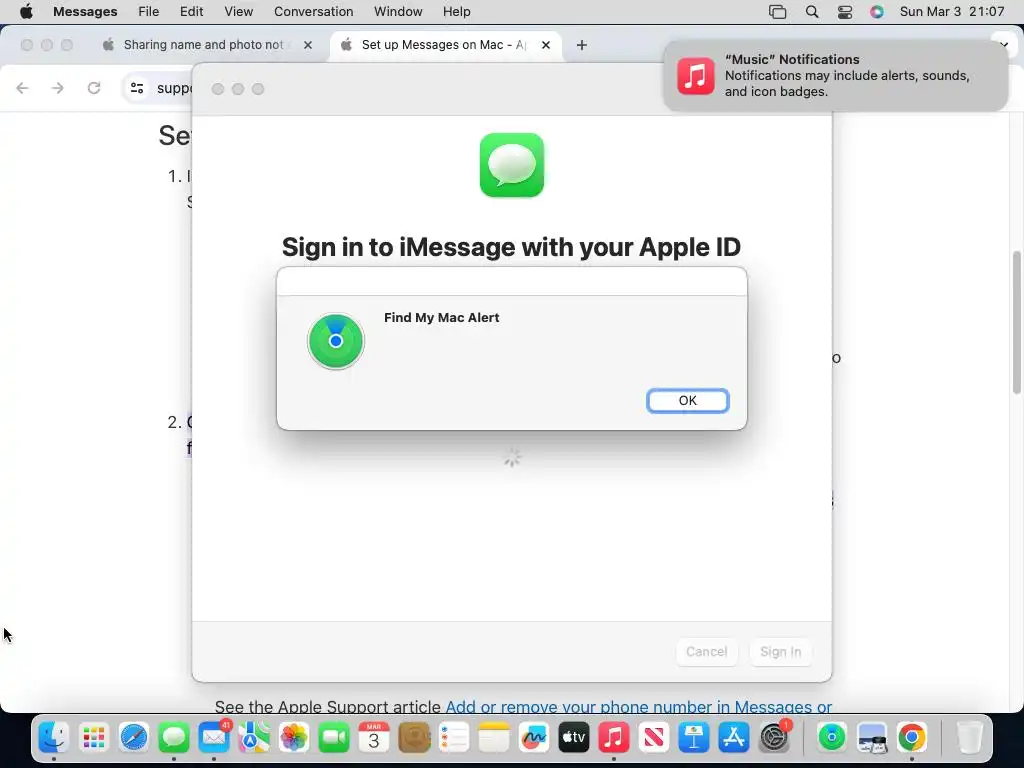Open the Conversation menu
Screen dimensions: 1024x768
click(313, 12)
